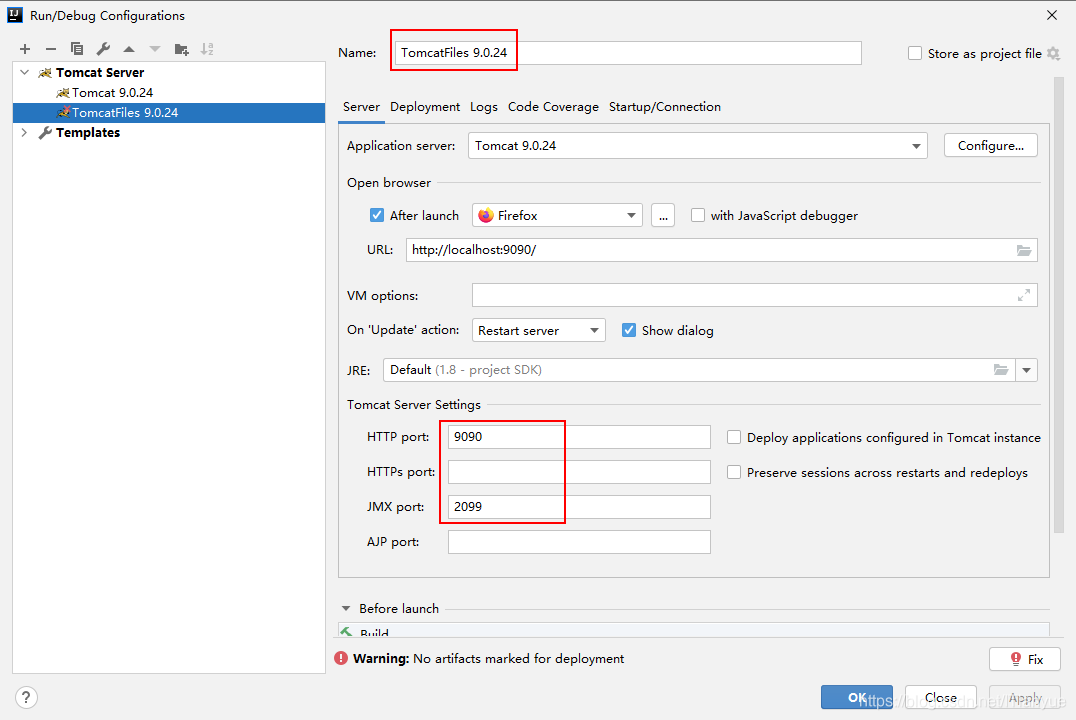Remove selected configuration with minus icon

click(51, 49)
